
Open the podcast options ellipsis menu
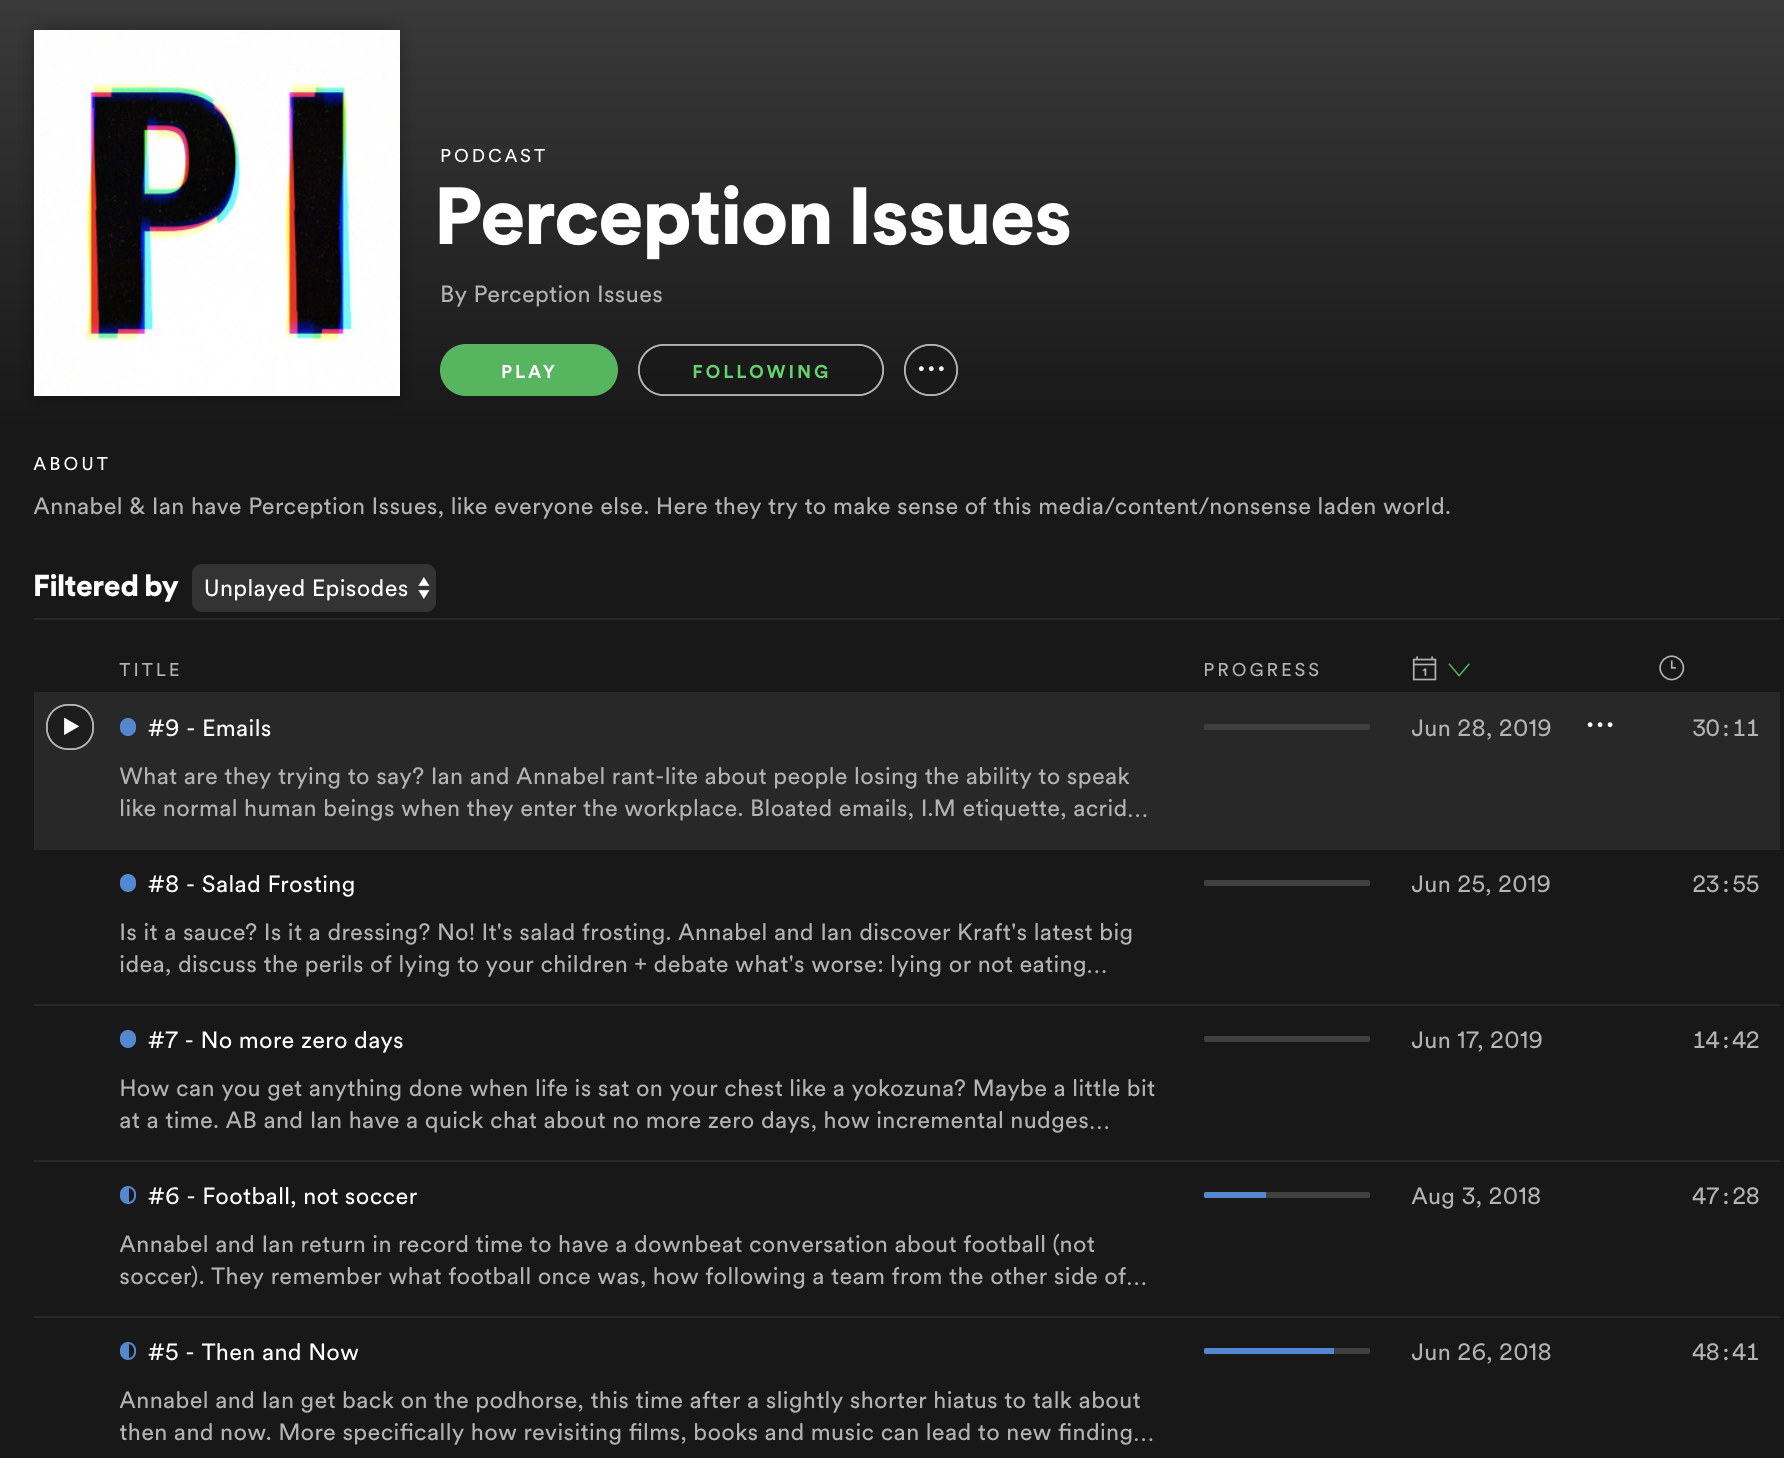point(931,370)
